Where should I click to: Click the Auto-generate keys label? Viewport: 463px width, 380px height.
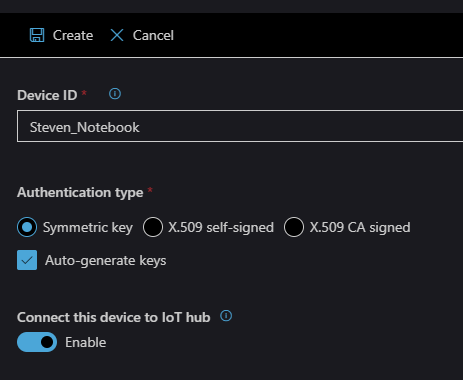(x=106, y=261)
